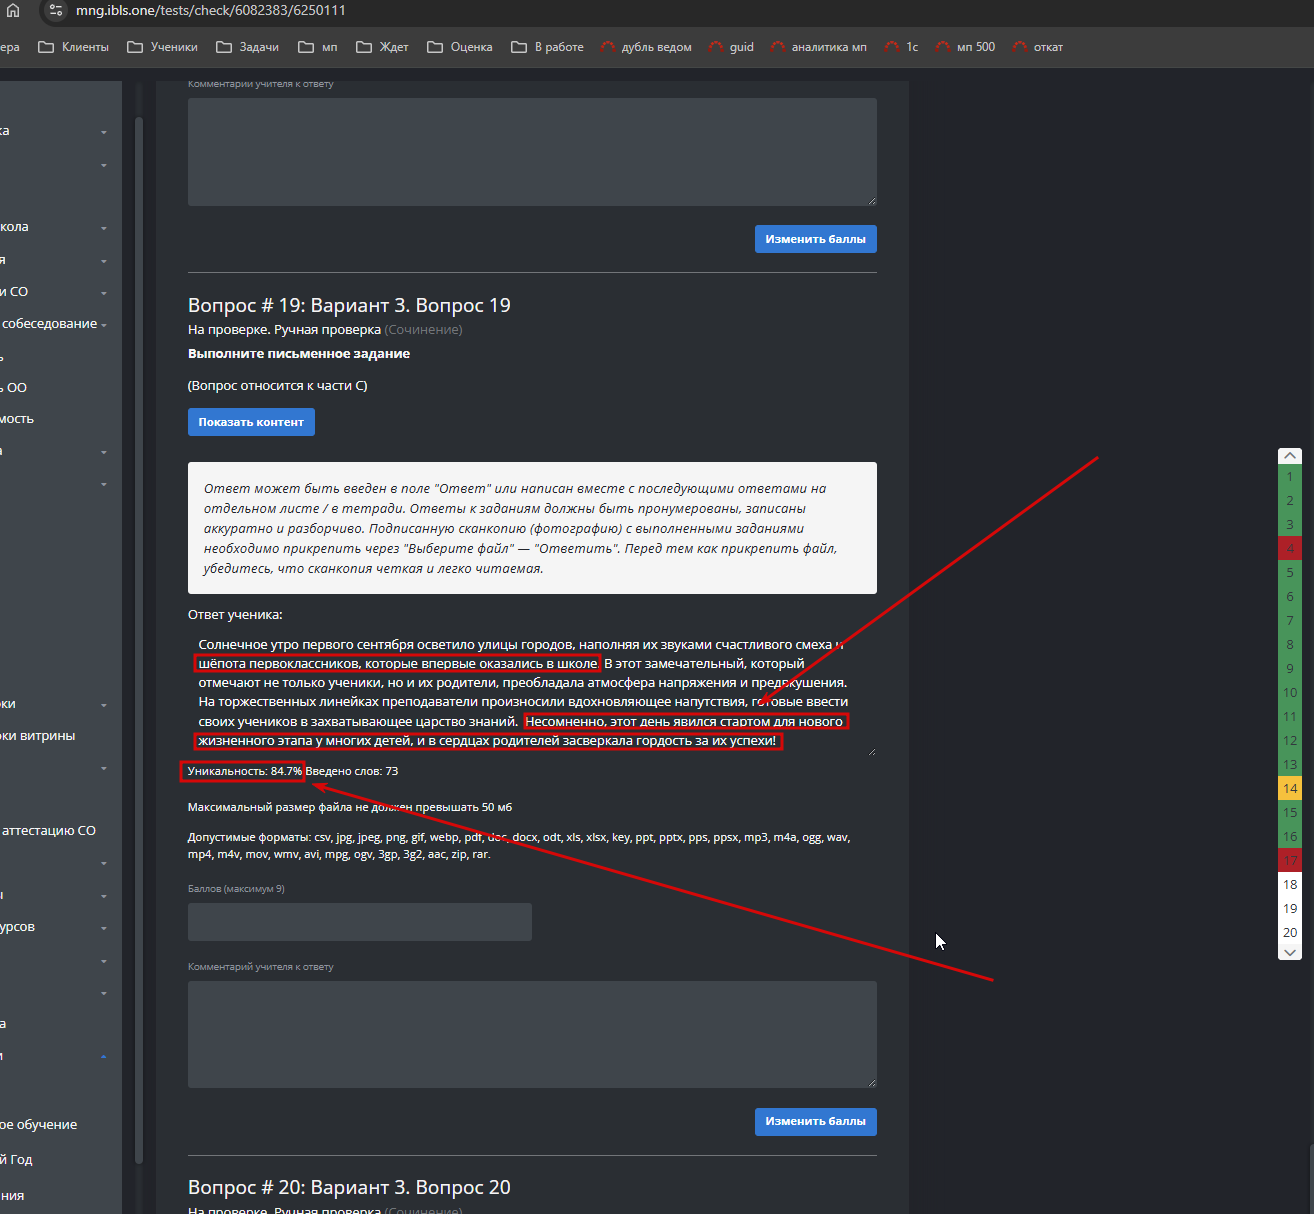Open the мп 500 bookmark
Screen dimensions: 1314x1214
965,47
